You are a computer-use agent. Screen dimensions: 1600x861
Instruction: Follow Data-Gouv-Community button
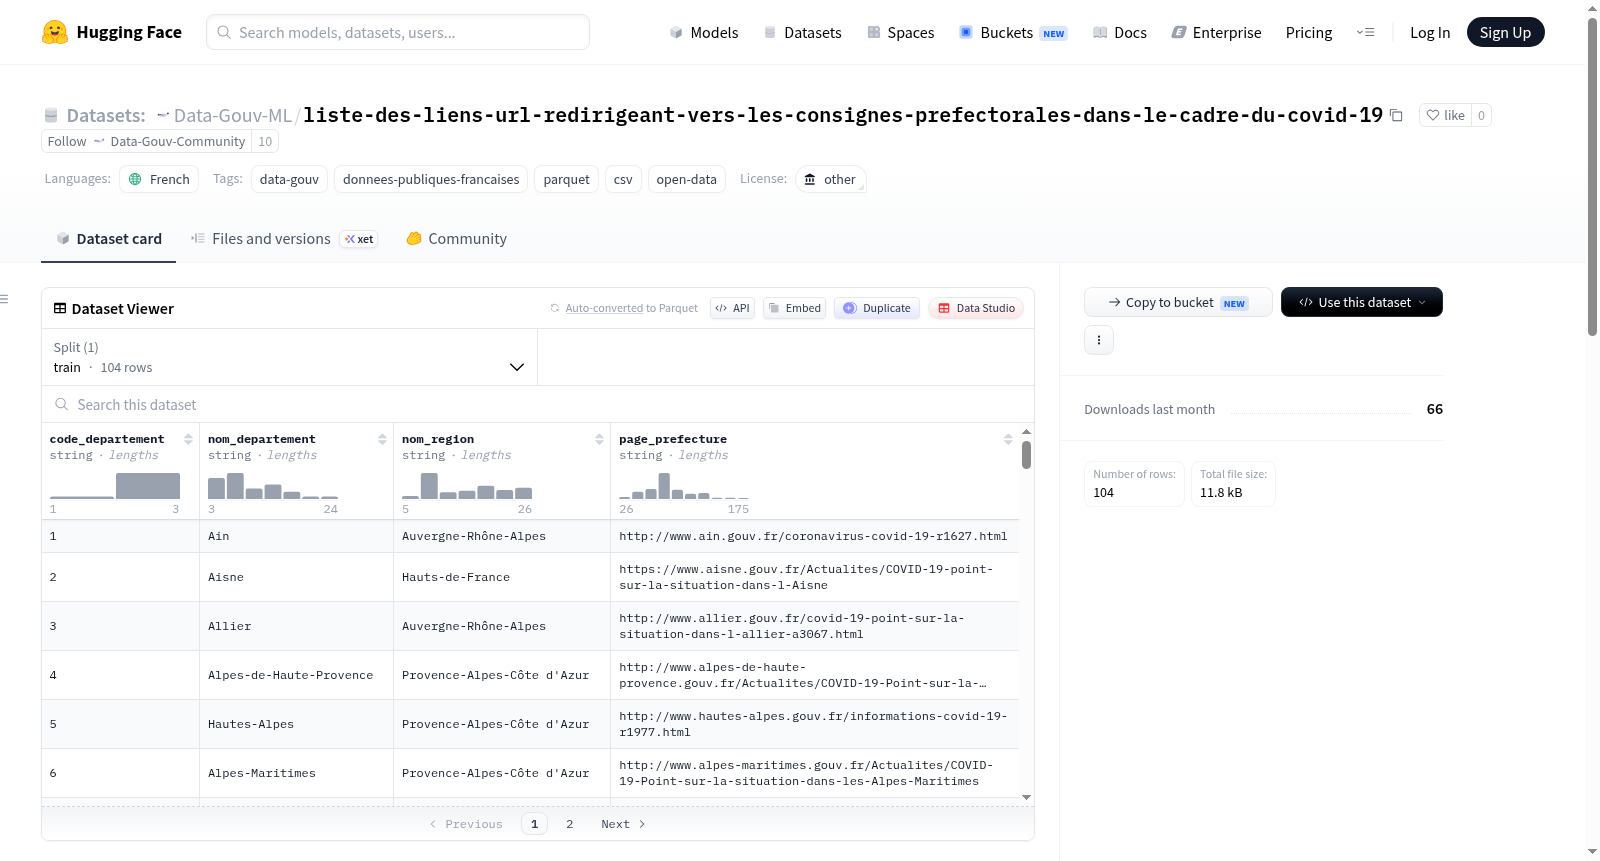point(146,141)
